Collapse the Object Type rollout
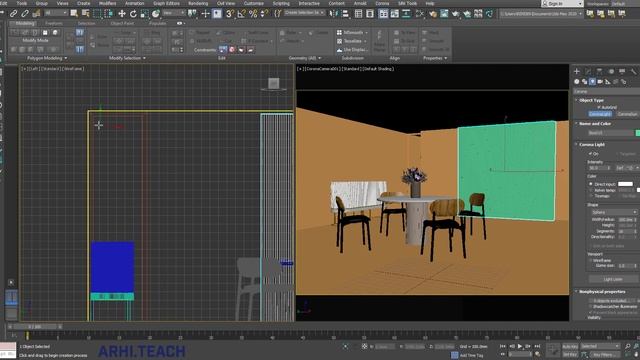 (x=591, y=100)
